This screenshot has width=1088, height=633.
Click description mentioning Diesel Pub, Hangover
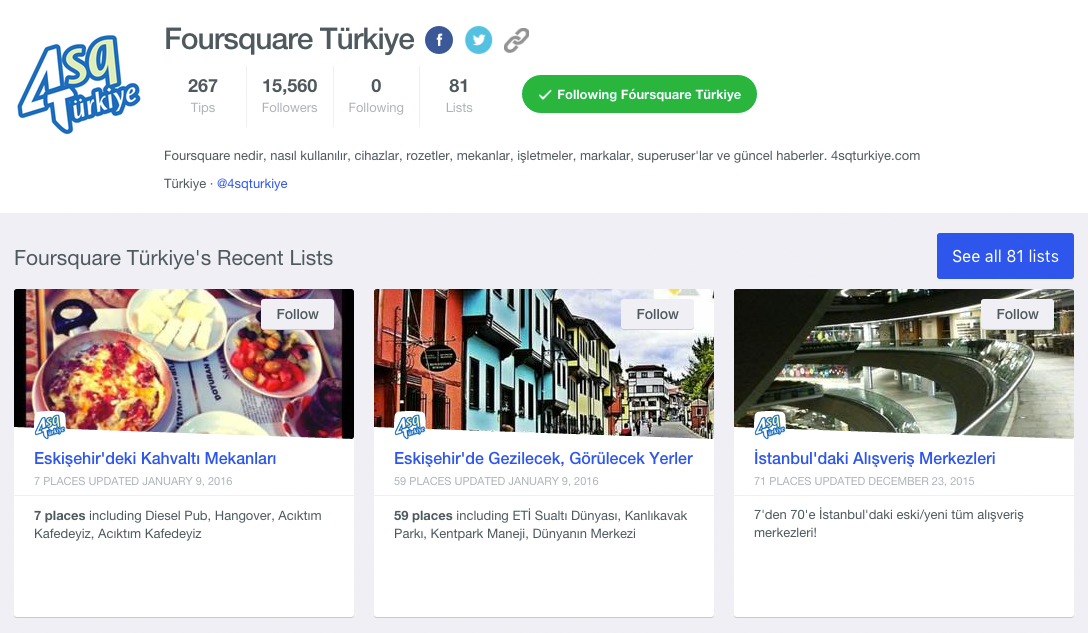pyautogui.click(x=178, y=525)
